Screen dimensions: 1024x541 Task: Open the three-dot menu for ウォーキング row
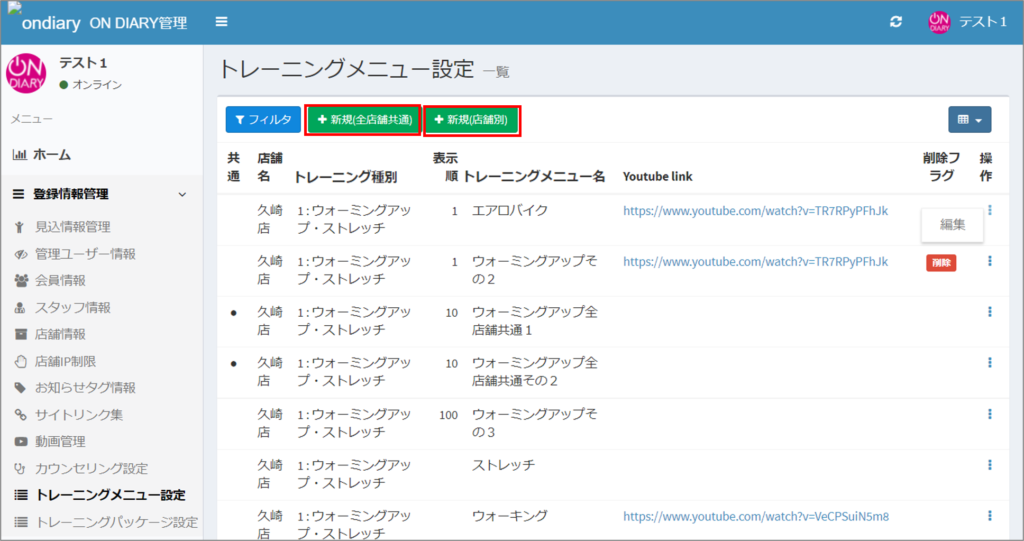989,516
